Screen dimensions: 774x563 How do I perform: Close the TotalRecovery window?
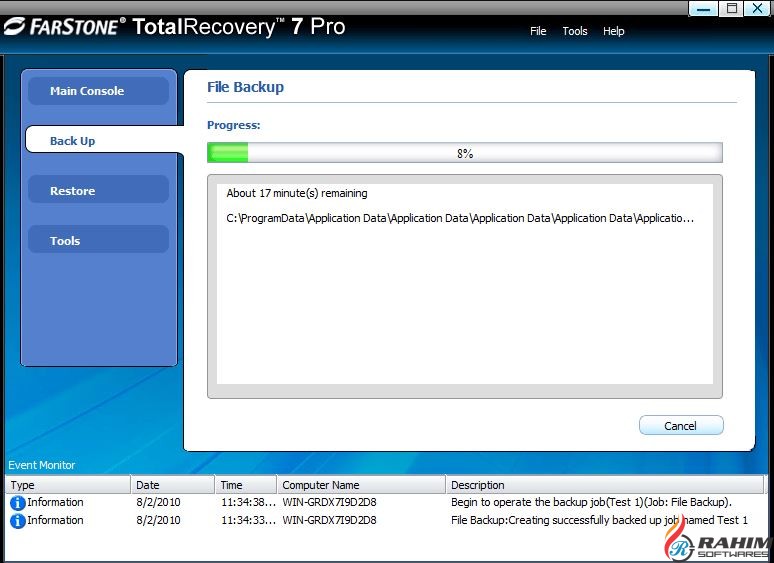(x=758, y=8)
